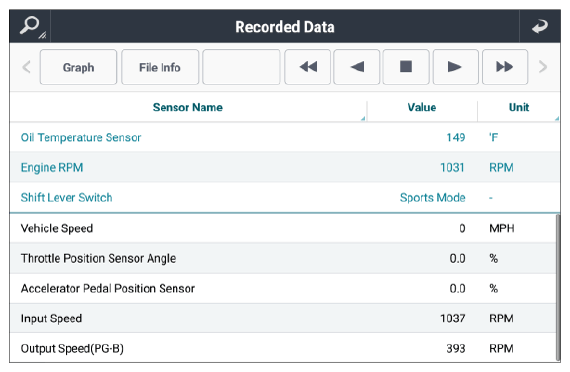
Task: Open the search magnifier icon
Action: pyautogui.click(x=30, y=26)
